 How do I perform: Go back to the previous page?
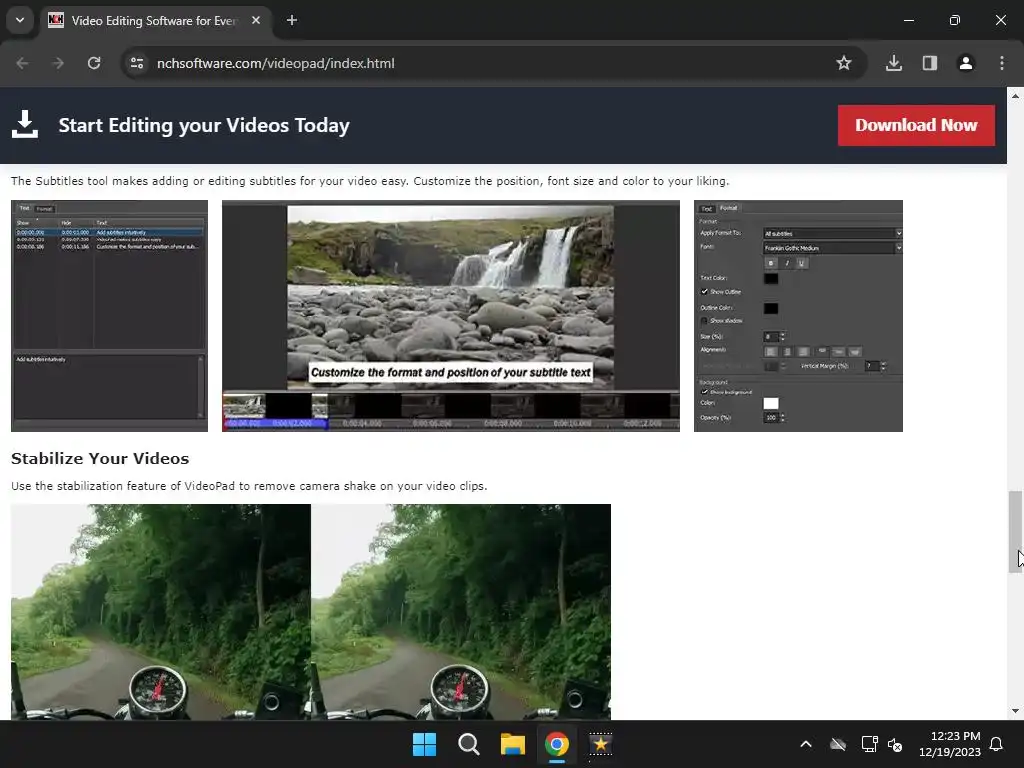(x=22, y=63)
